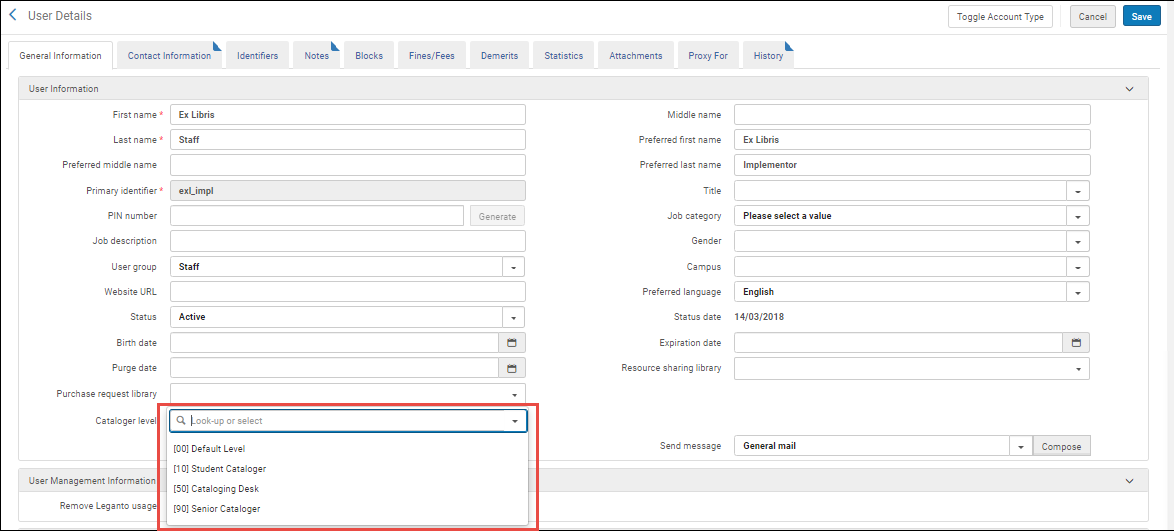Open the Resource sharing library dropdown
The height and width of the screenshot is (531, 1174).
1077,368
